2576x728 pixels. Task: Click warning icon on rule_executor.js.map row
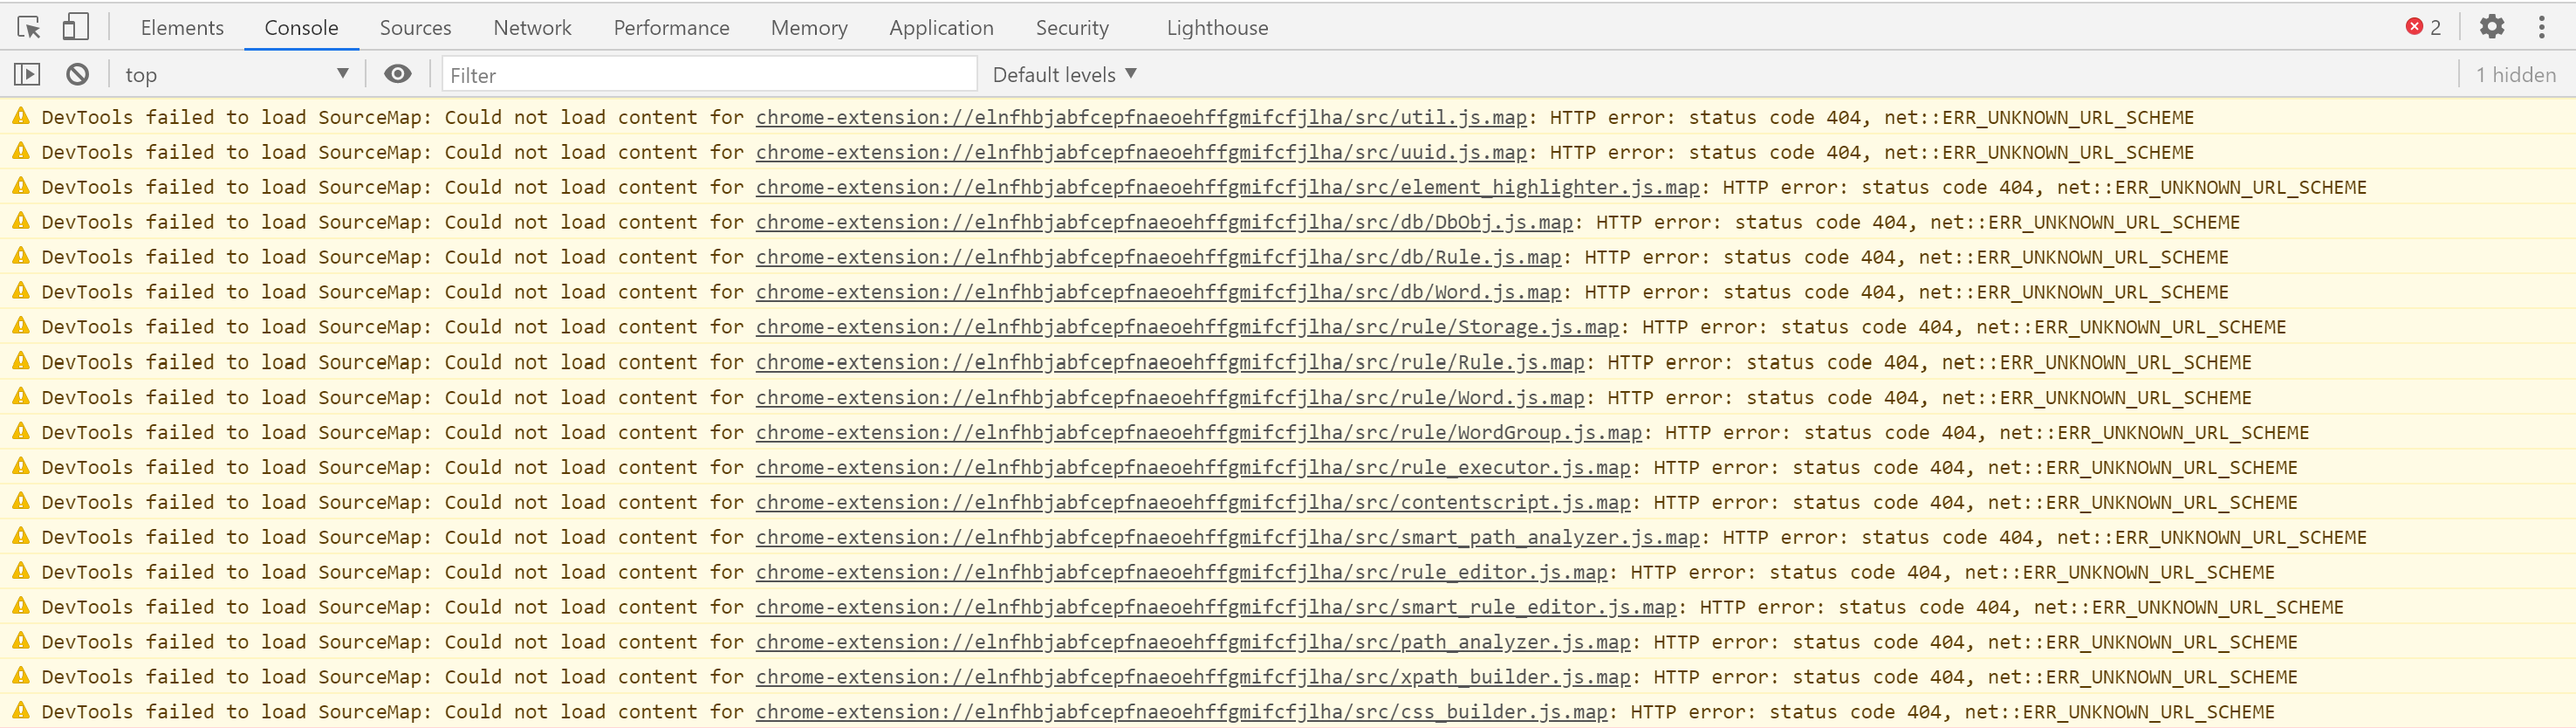pyautogui.click(x=20, y=466)
